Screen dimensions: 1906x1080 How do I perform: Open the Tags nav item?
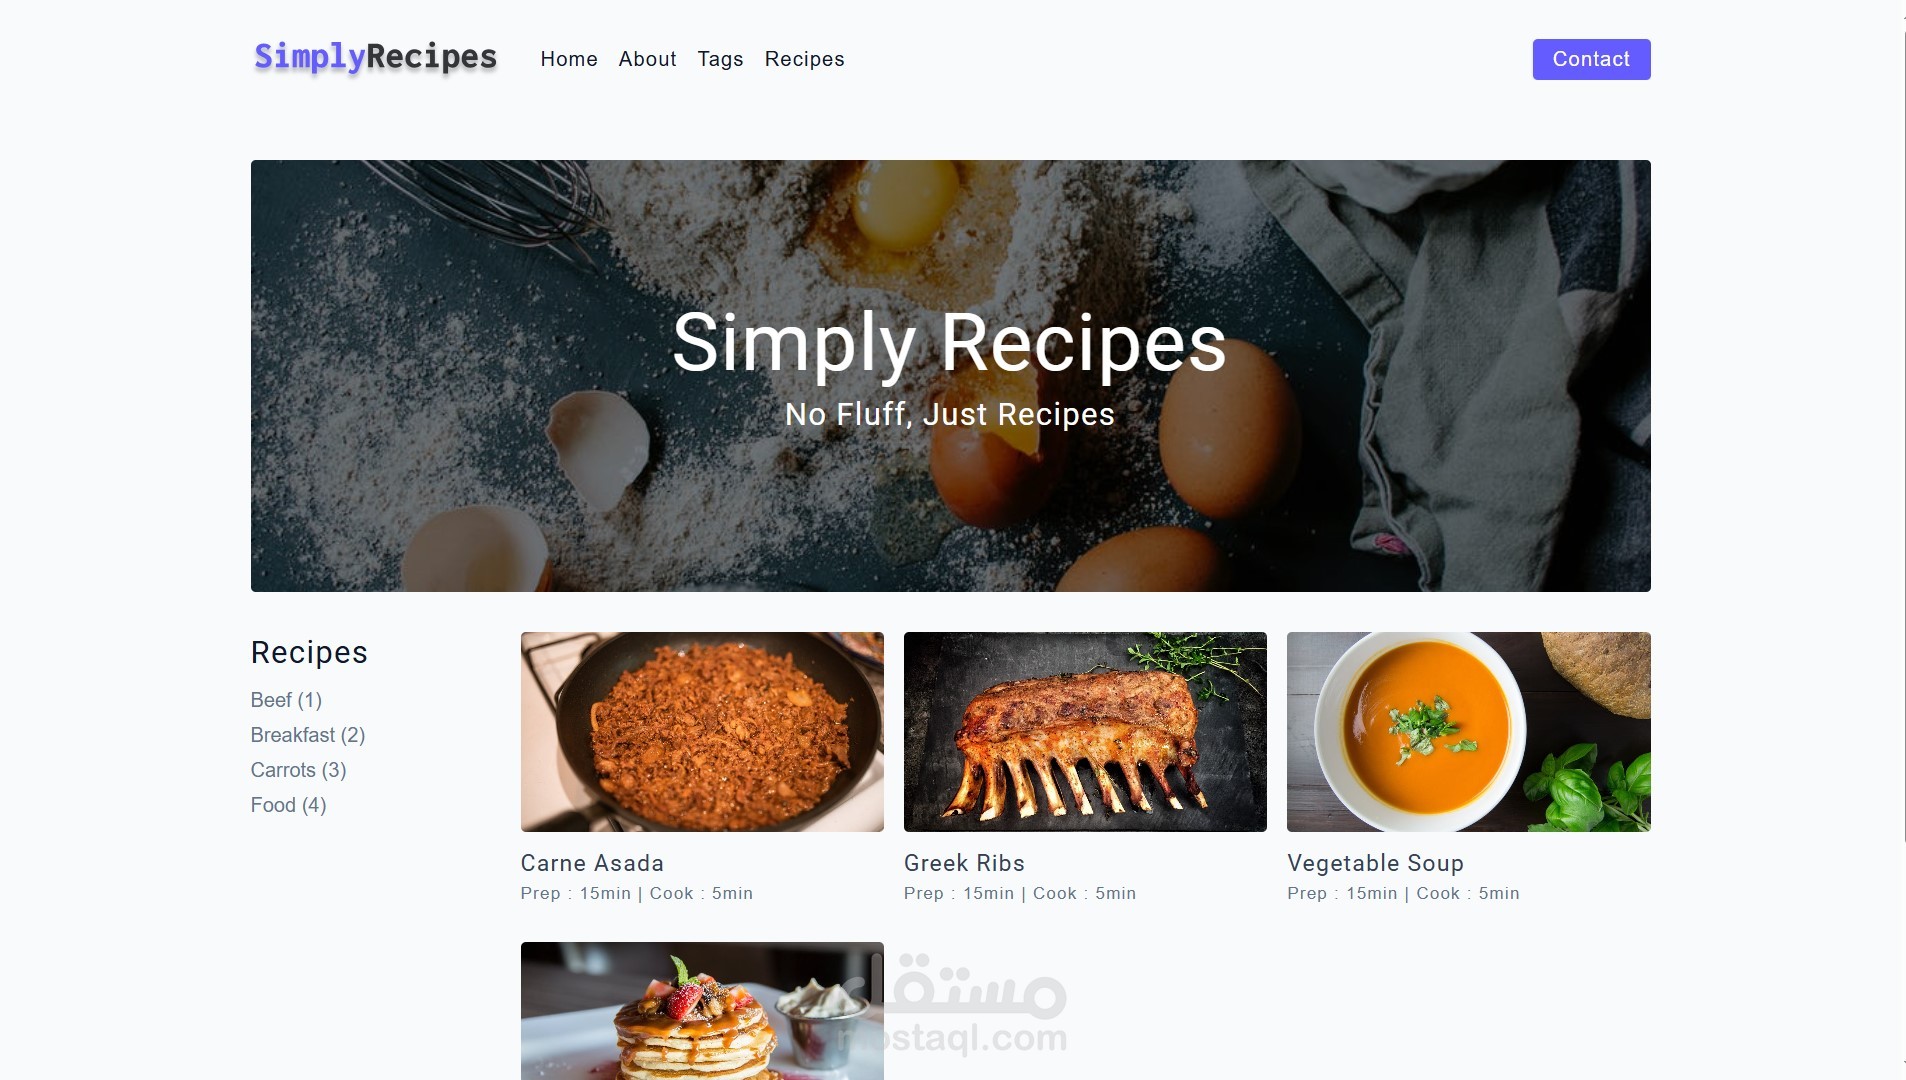pyautogui.click(x=720, y=59)
